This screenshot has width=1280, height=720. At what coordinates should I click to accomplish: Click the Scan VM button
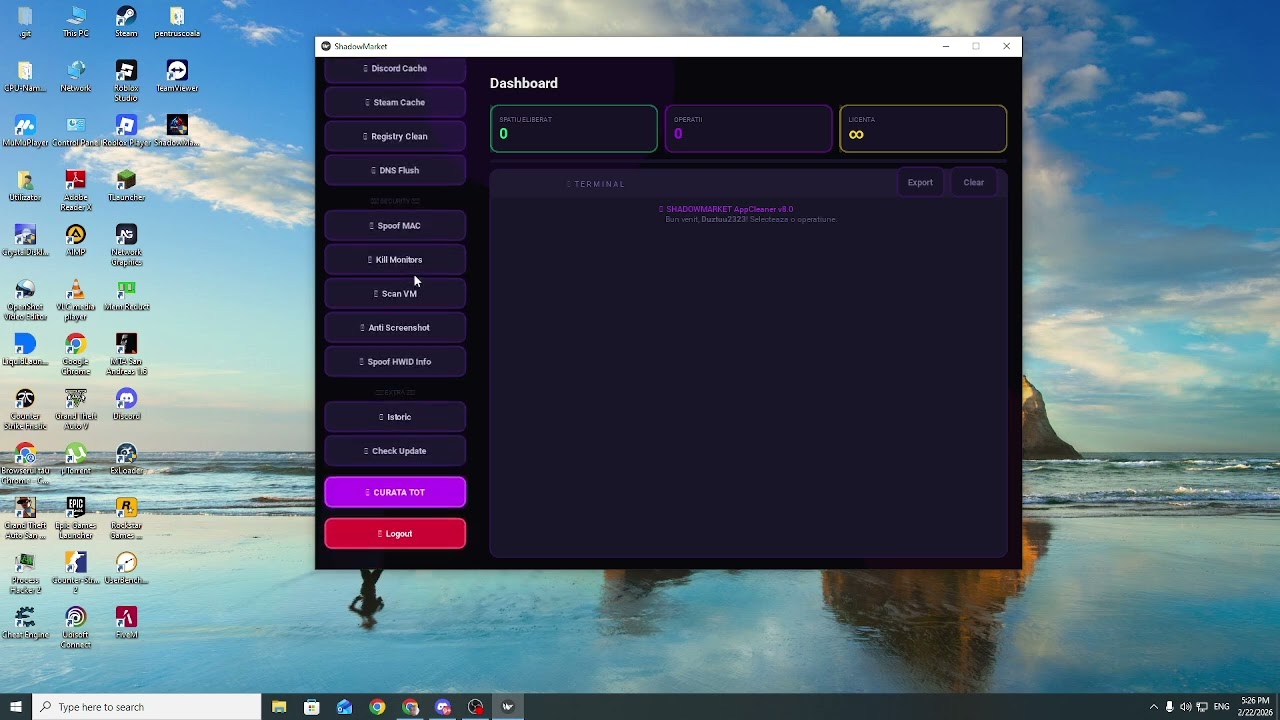point(395,294)
